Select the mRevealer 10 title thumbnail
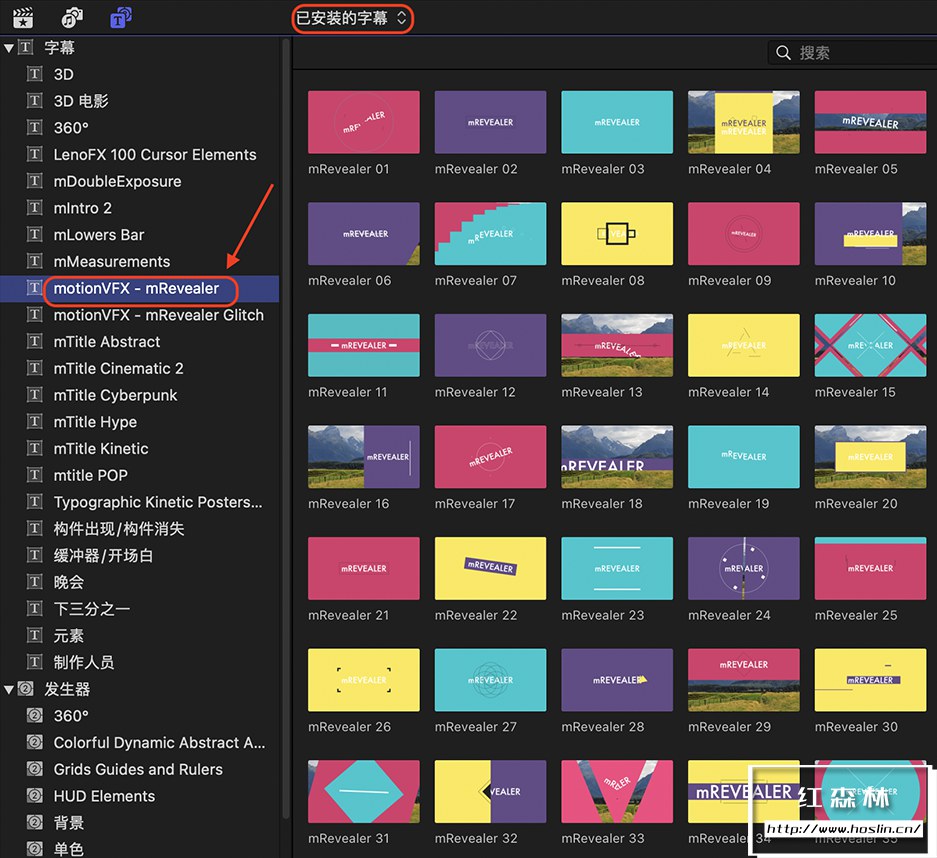 tap(870, 234)
